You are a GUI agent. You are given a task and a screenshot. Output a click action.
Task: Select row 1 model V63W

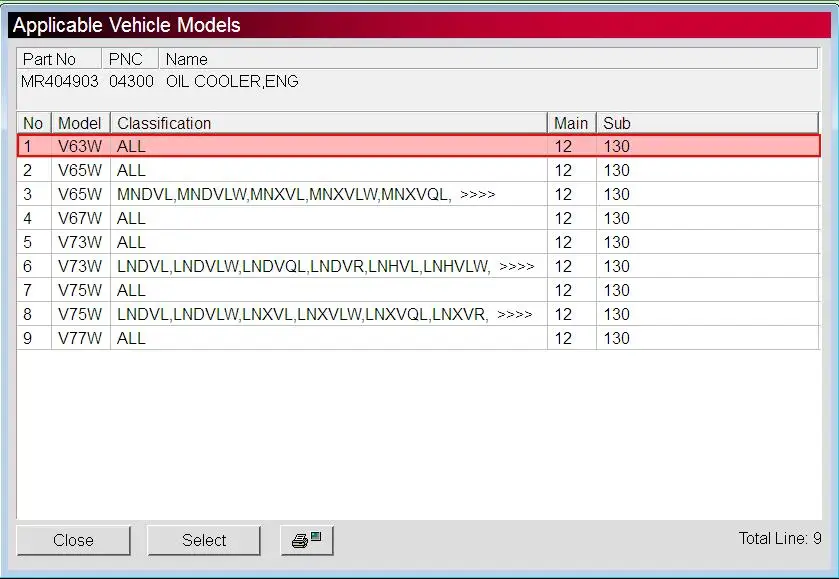[x=418, y=146]
